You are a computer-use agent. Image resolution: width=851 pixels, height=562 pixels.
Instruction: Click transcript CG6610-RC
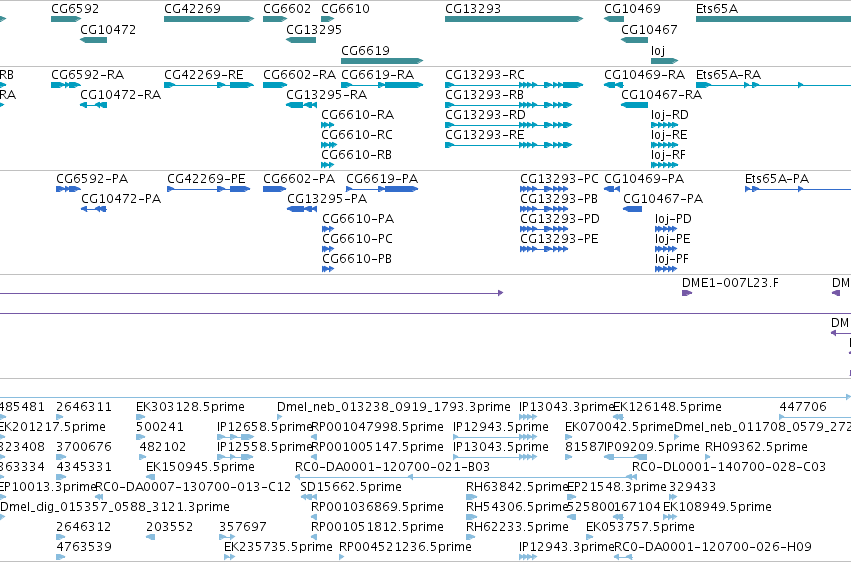point(357,135)
